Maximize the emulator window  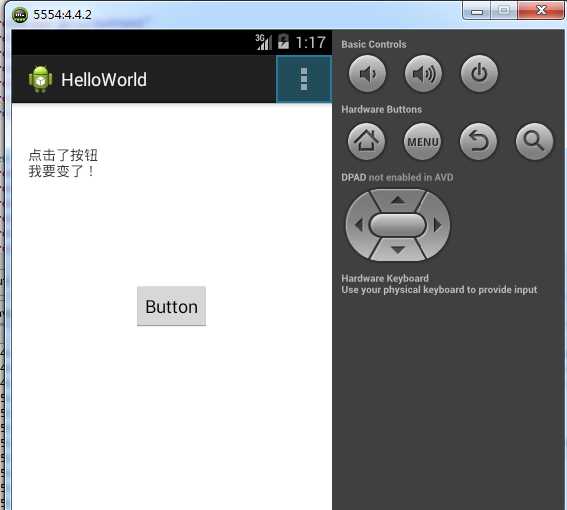[504, 11]
